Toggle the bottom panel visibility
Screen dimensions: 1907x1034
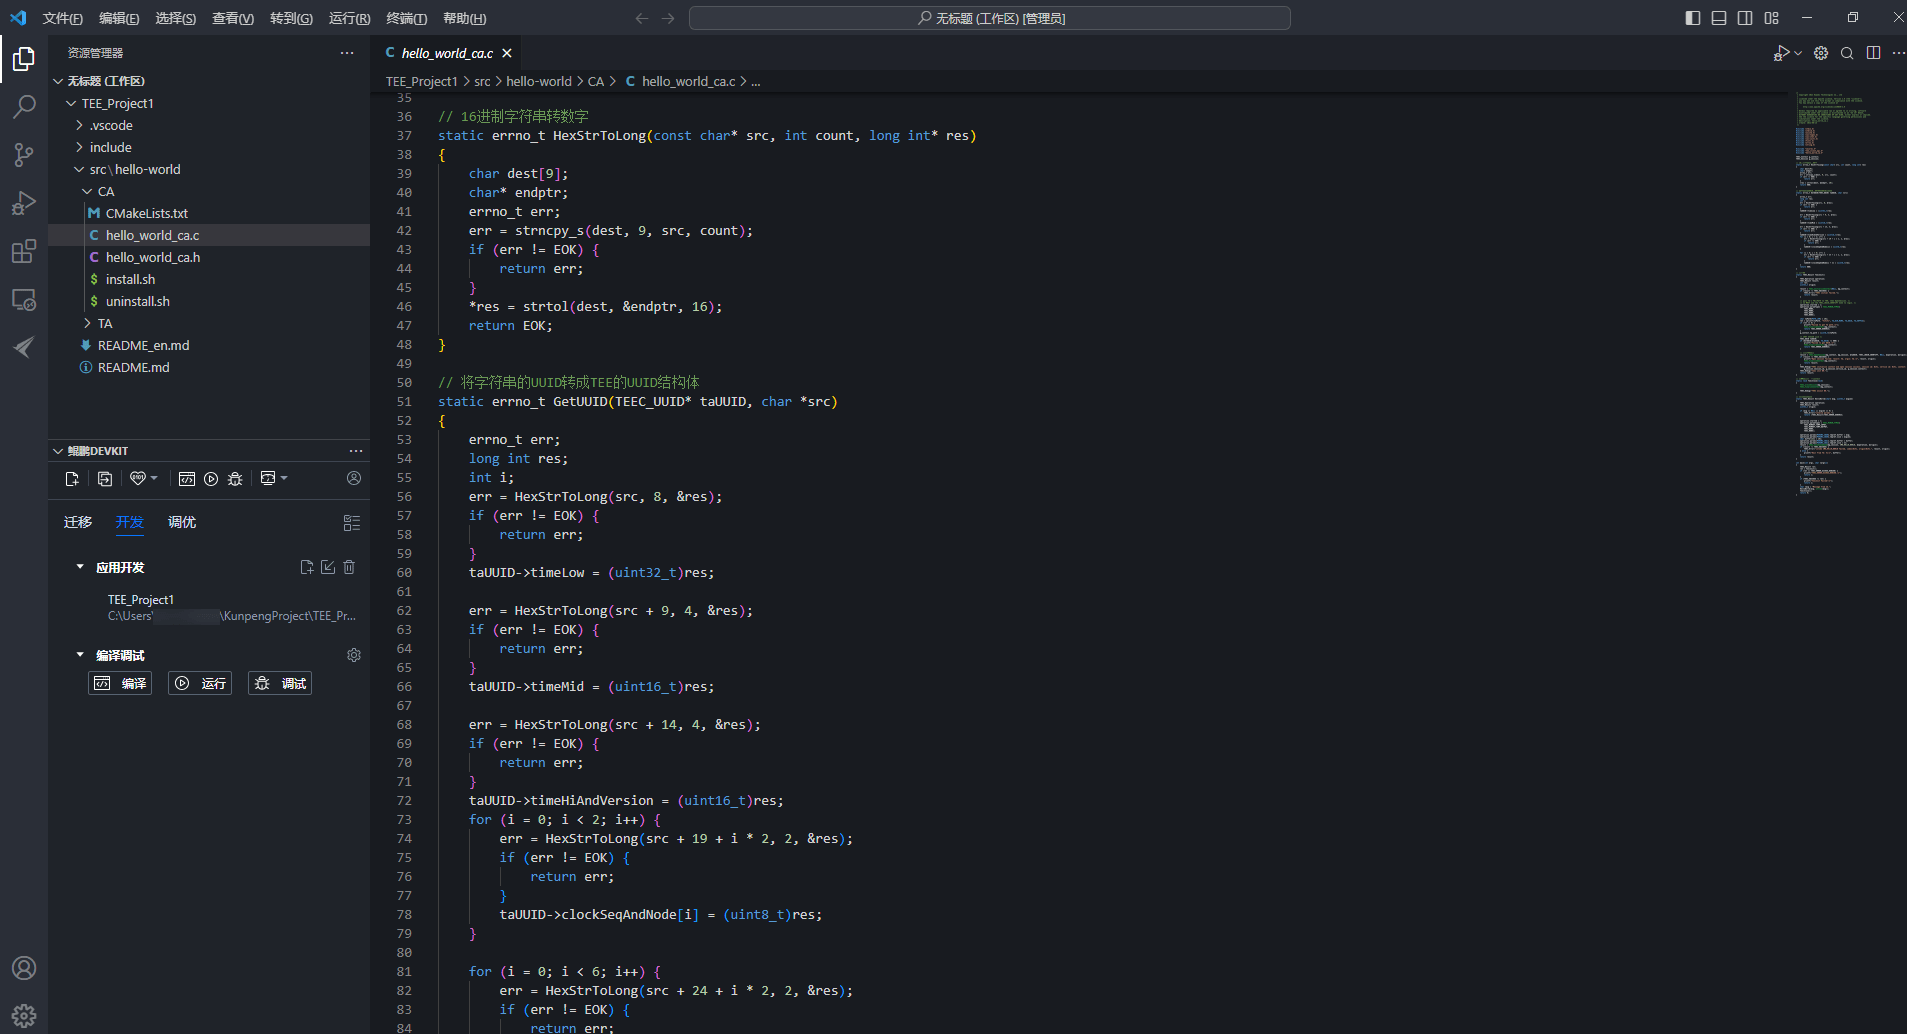pos(1719,18)
